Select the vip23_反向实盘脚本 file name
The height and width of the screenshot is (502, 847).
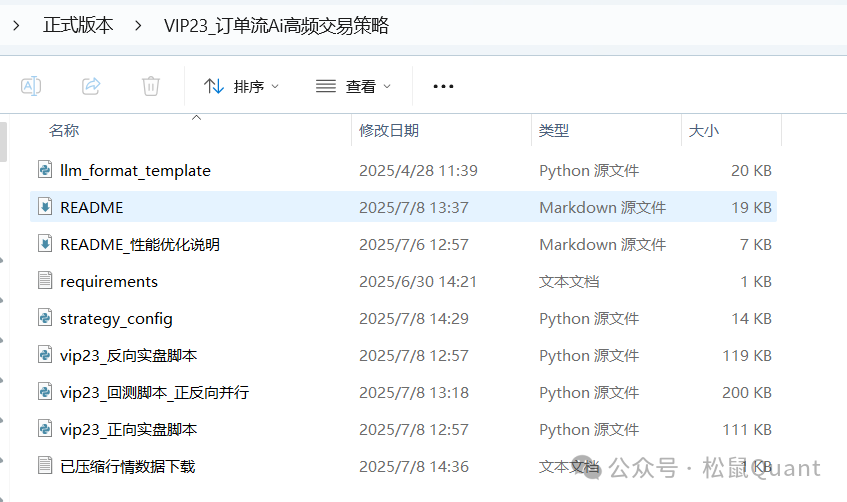(x=129, y=356)
